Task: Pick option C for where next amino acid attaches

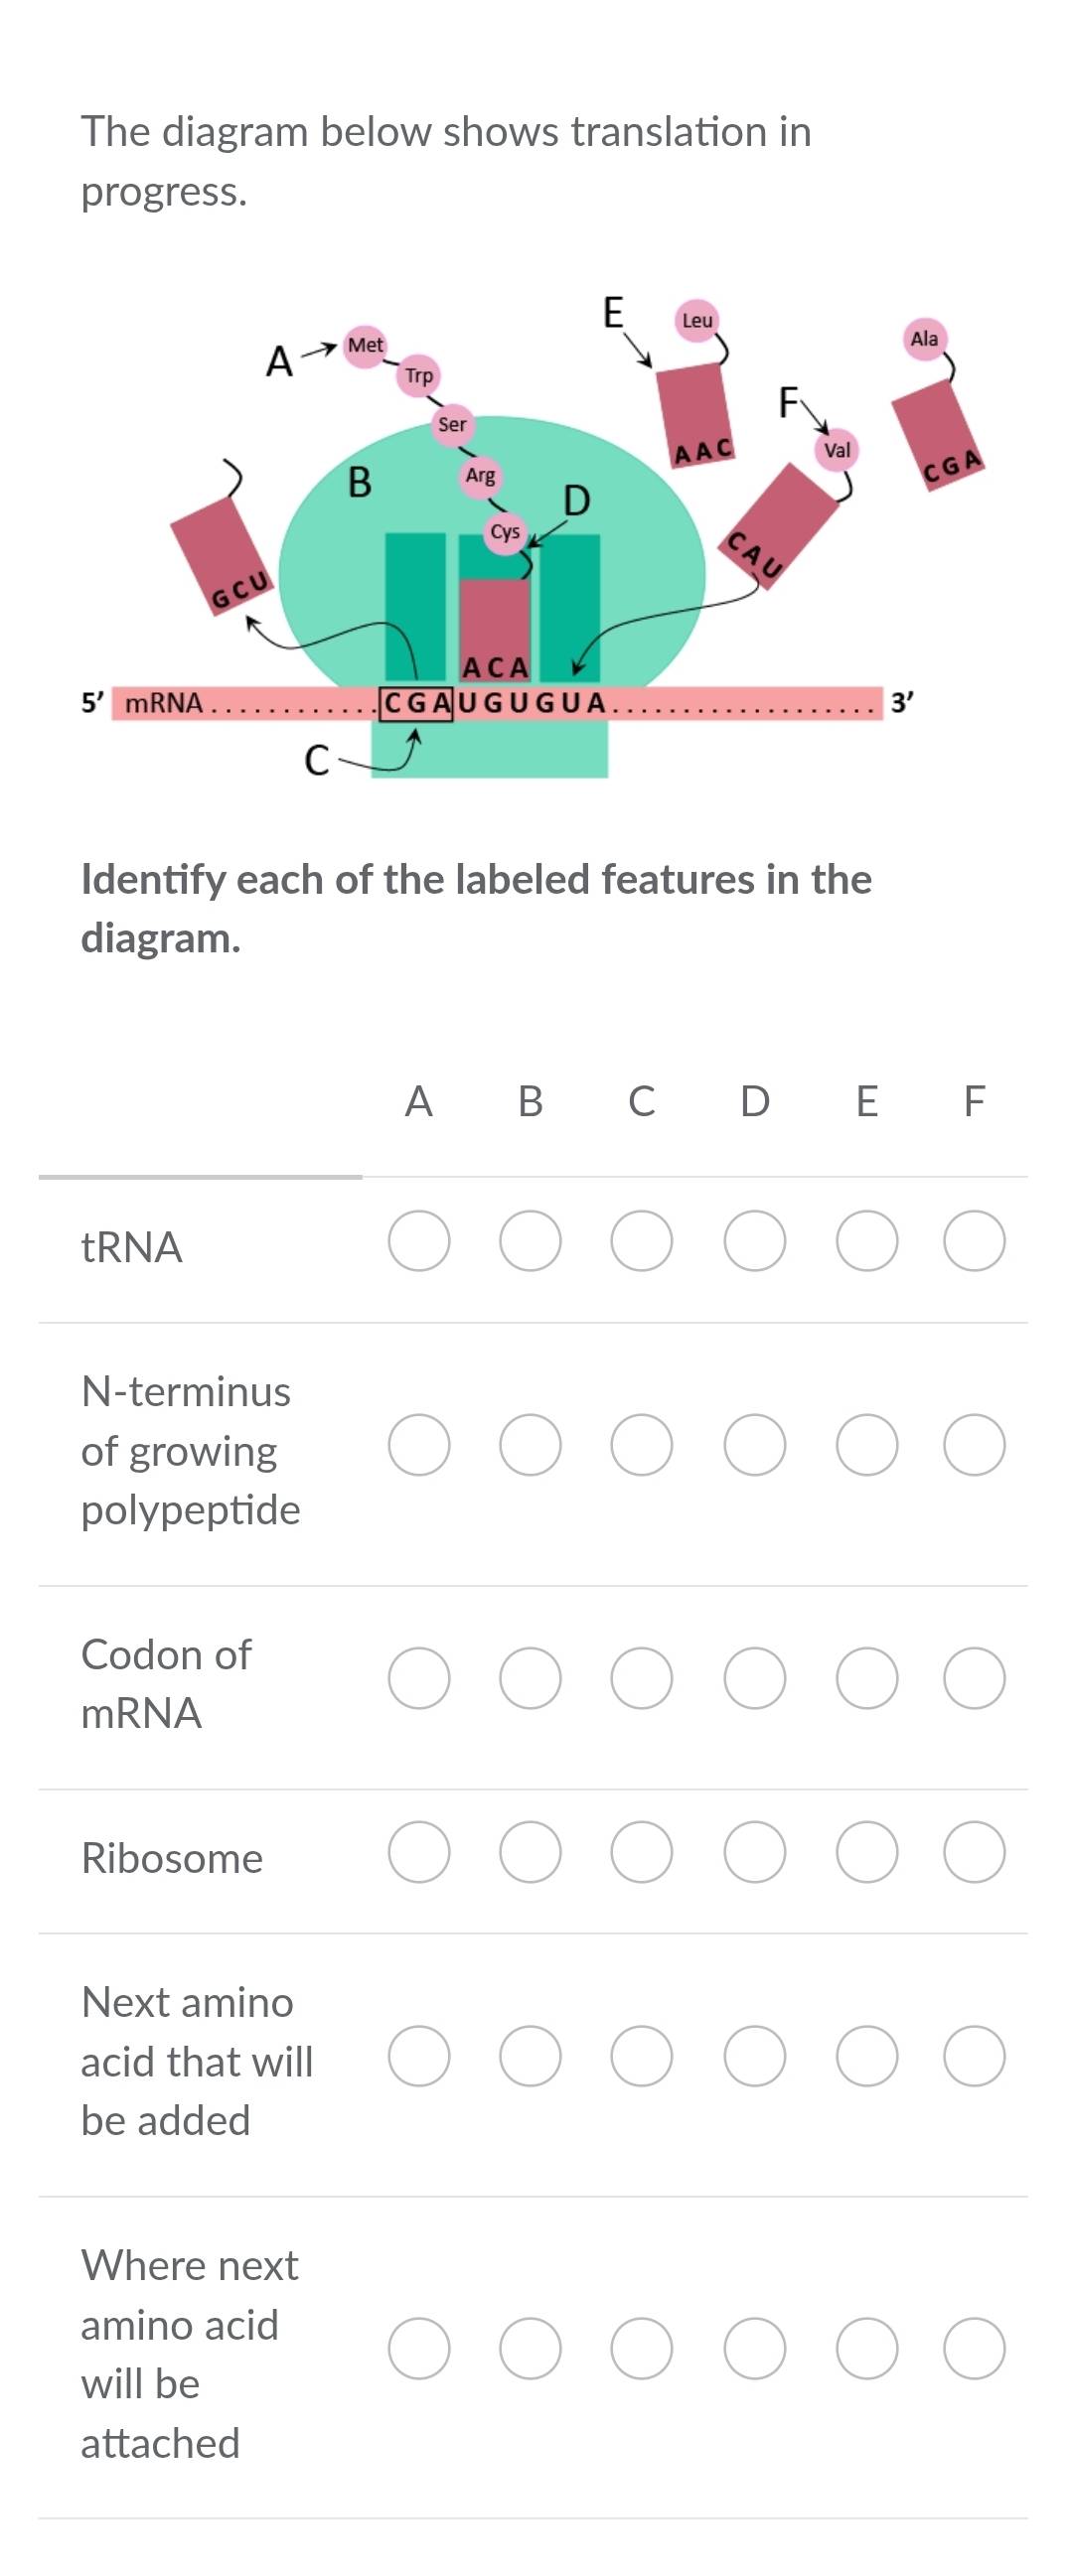Action: click(641, 2348)
